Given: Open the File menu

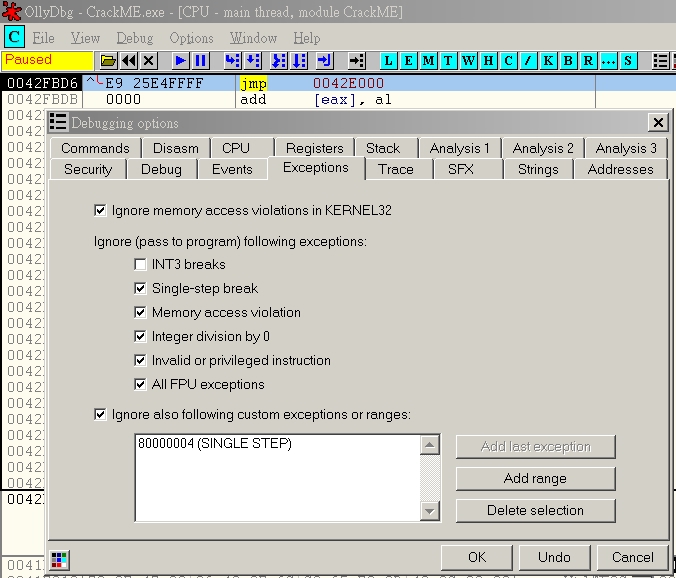Looking at the screenshot, I should (44, 38).
